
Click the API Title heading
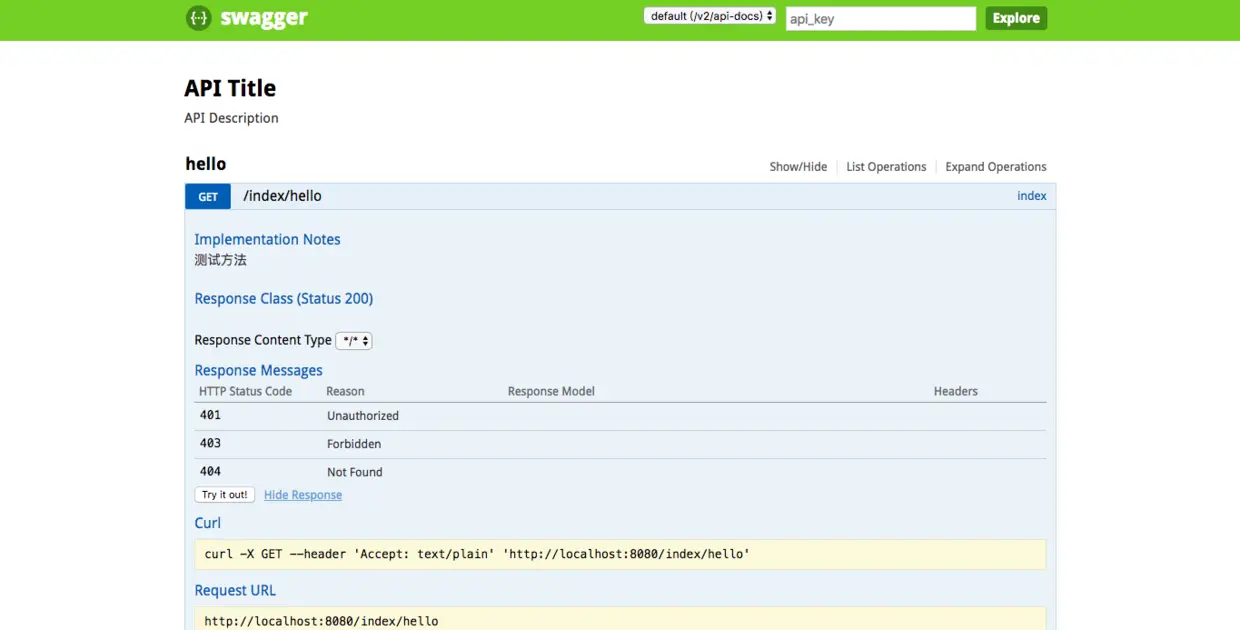coord(230,88)
